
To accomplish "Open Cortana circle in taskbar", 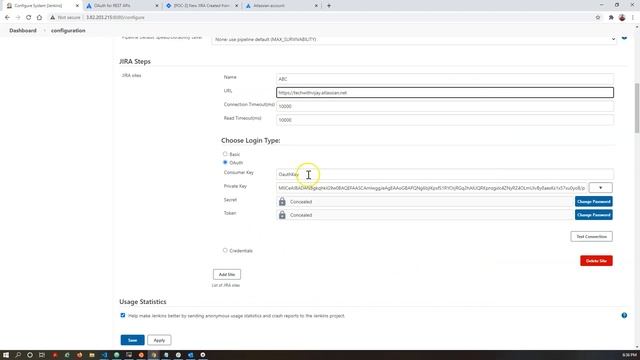I will 30,355.
